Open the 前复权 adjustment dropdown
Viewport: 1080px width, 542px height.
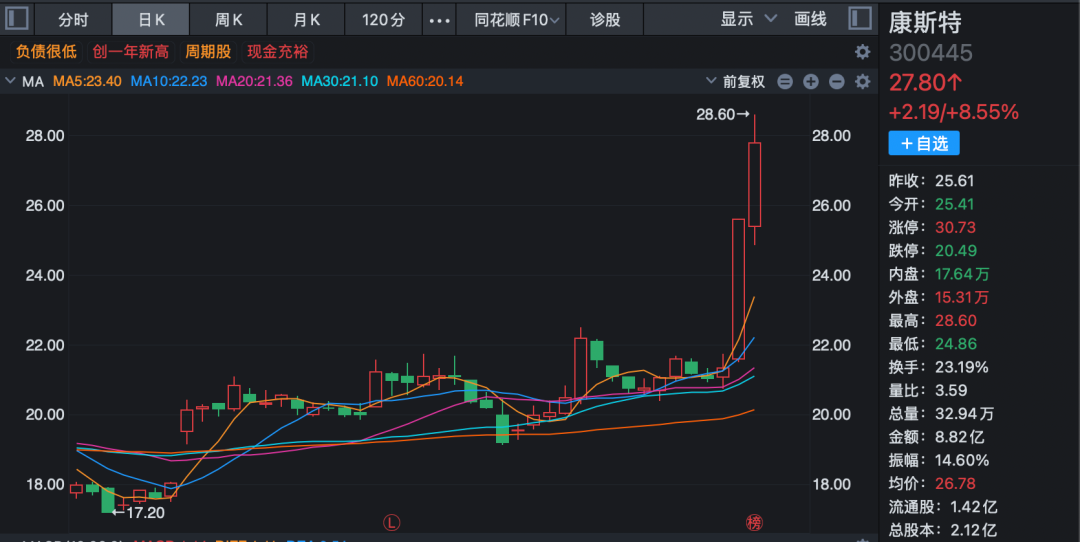[736, 82]
